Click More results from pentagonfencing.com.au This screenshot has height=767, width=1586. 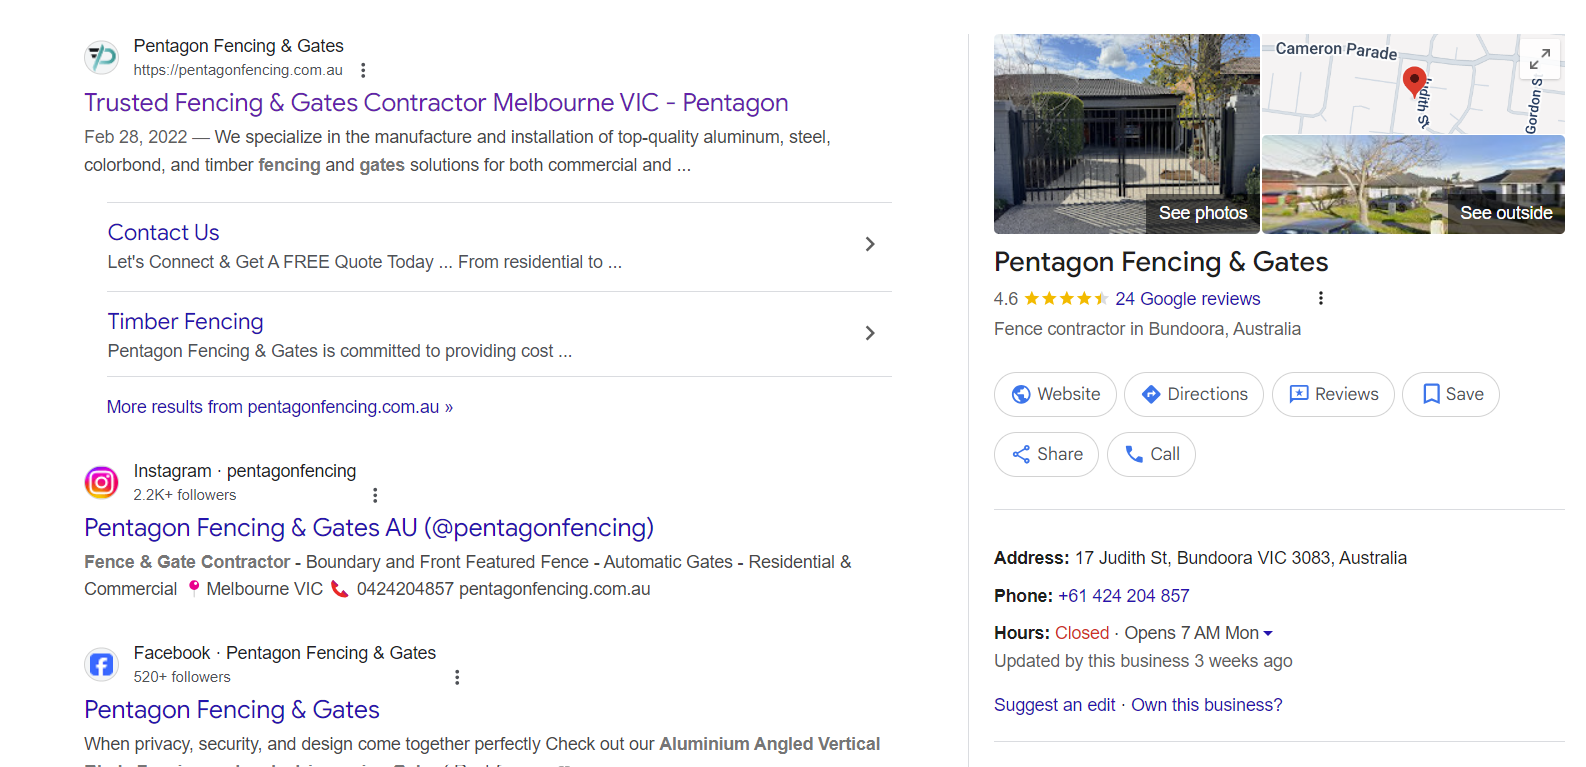[x=280, y=407]
